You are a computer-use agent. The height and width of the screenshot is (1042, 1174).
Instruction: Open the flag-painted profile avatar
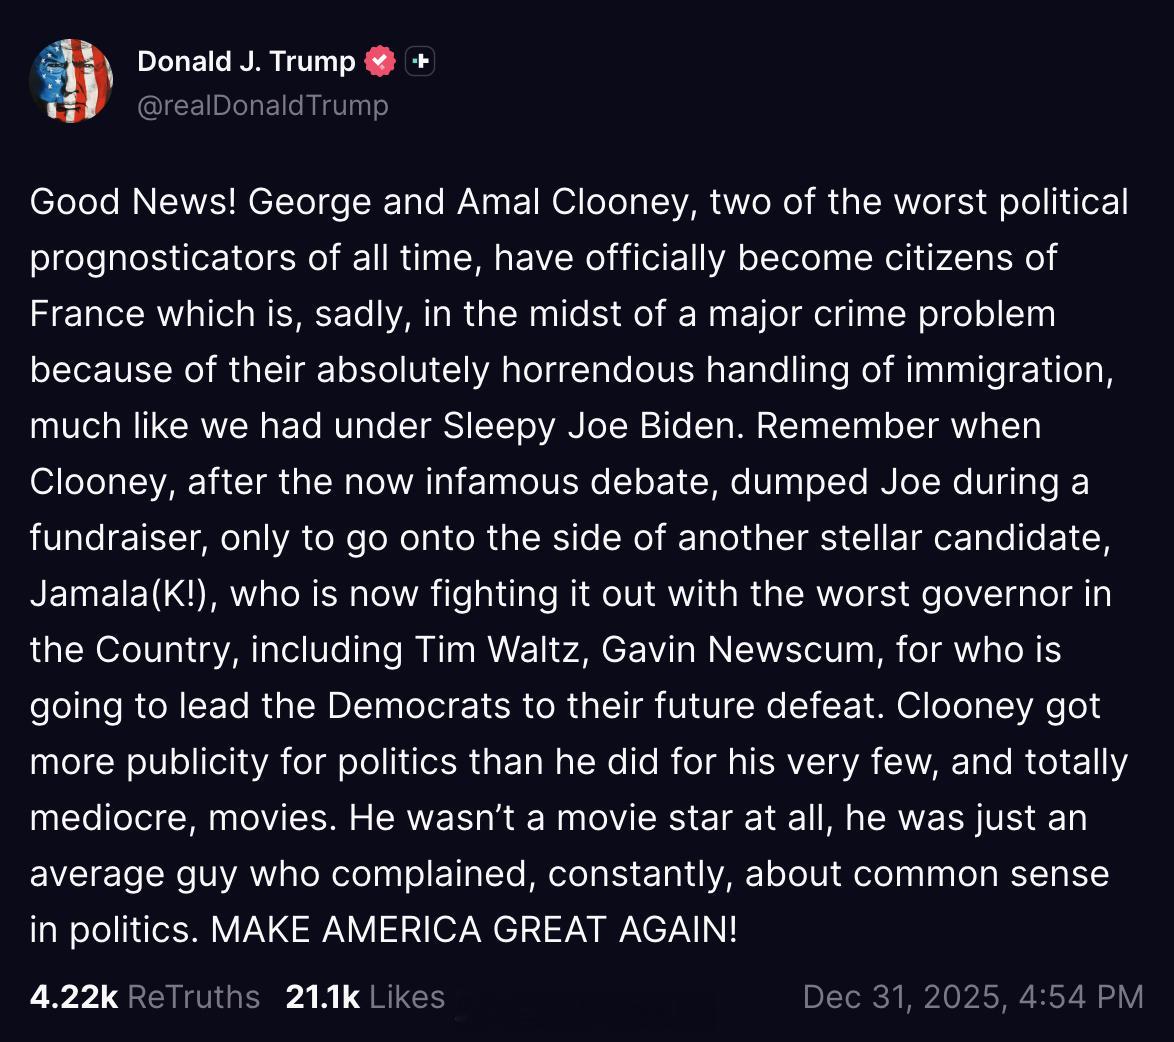pyautogui.click(x=71, y=81)
